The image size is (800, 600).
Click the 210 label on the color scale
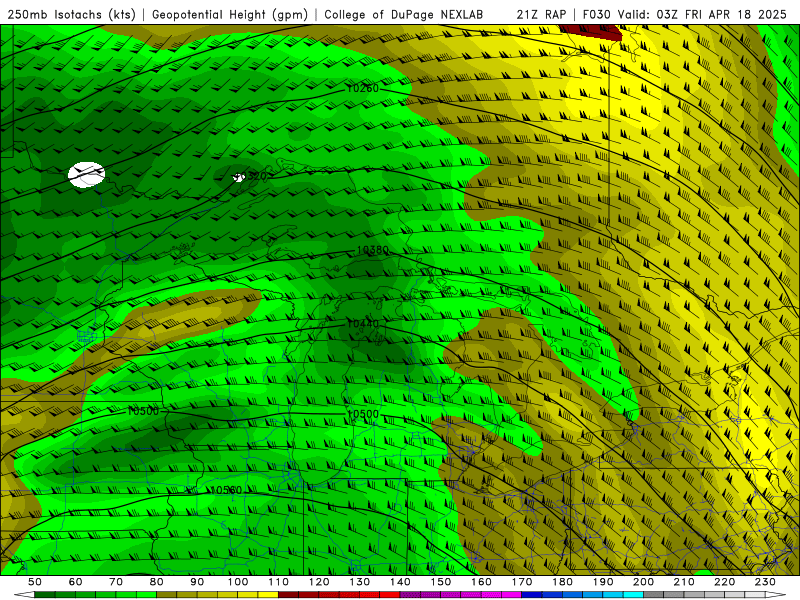coord(684,582)
